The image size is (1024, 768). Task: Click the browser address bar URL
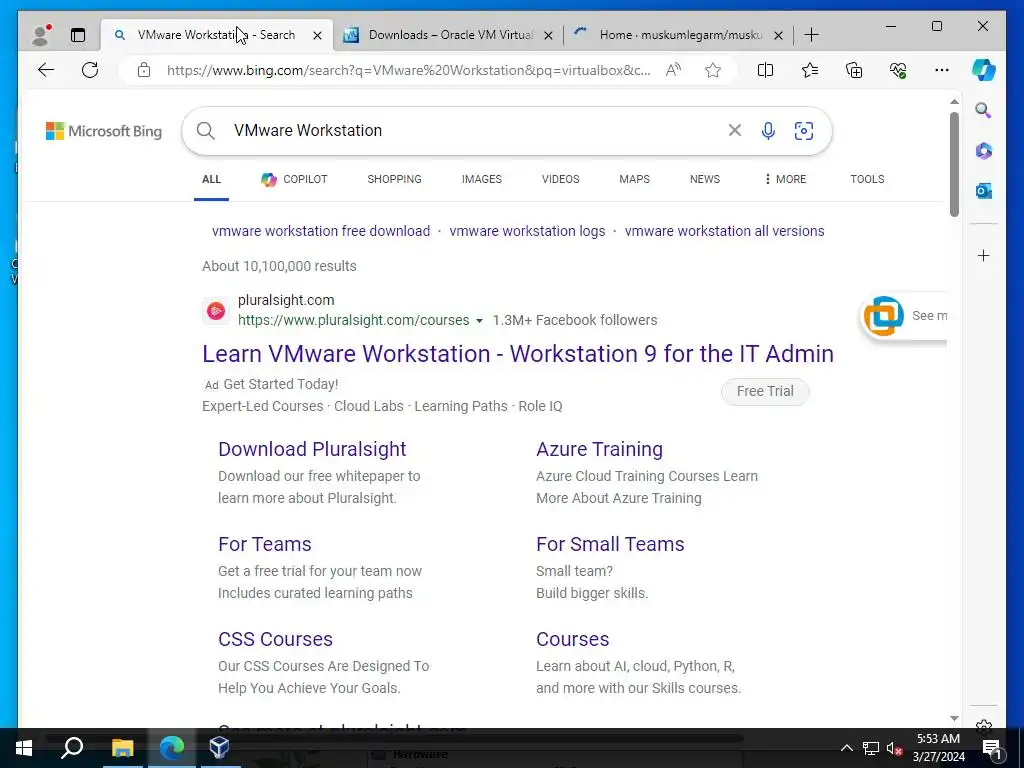[408, 70]
